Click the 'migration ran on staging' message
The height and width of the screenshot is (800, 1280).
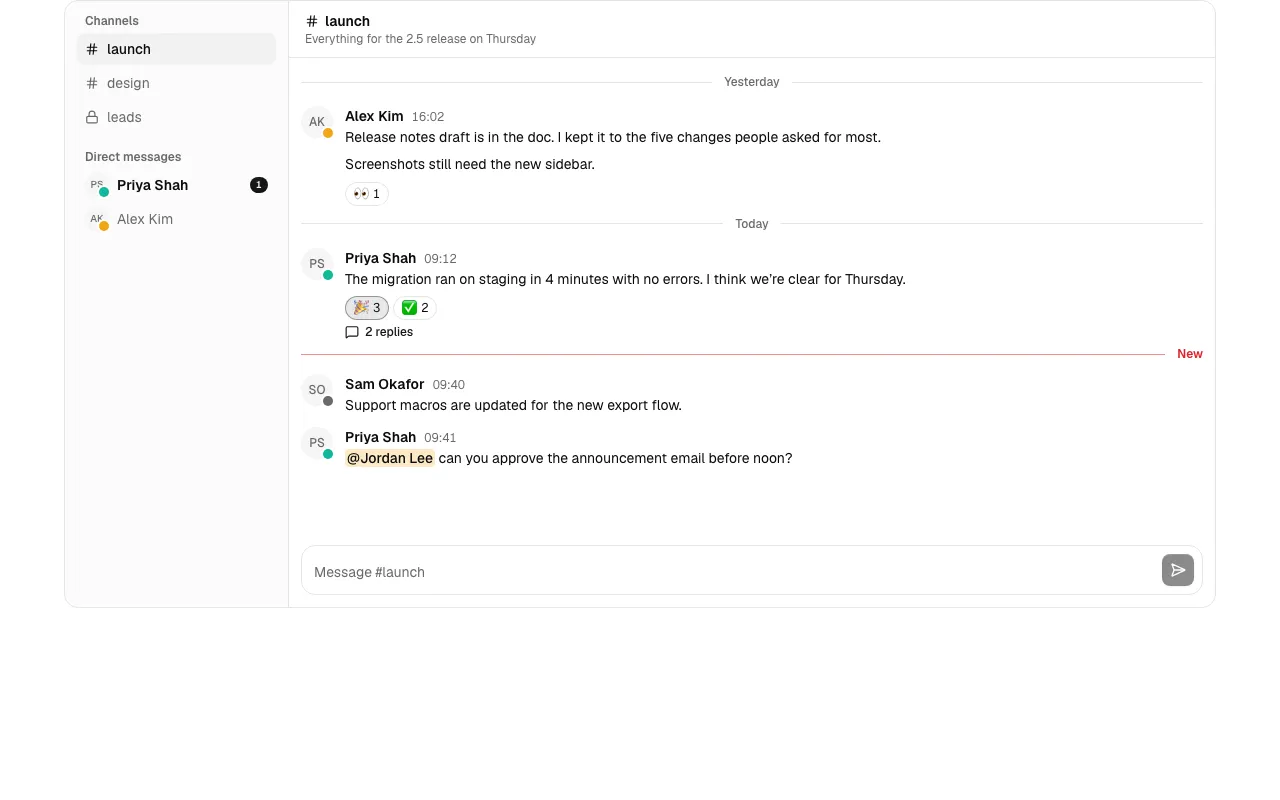point(625,279)
